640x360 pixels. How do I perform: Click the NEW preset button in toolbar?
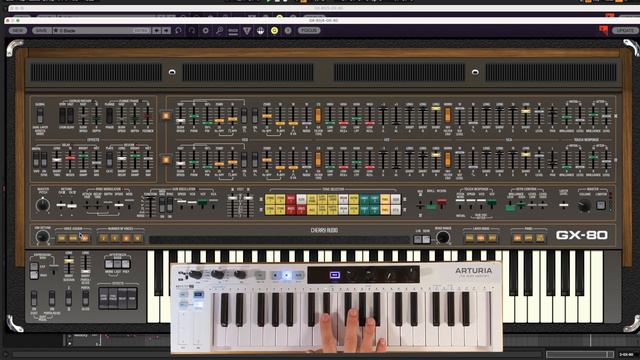pos(18,31)
